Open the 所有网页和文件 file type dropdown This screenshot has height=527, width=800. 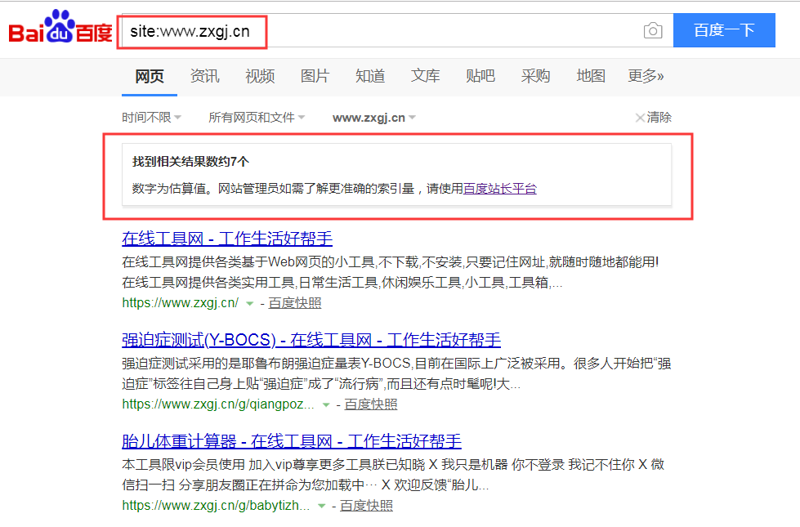click(x=257, y=118)
